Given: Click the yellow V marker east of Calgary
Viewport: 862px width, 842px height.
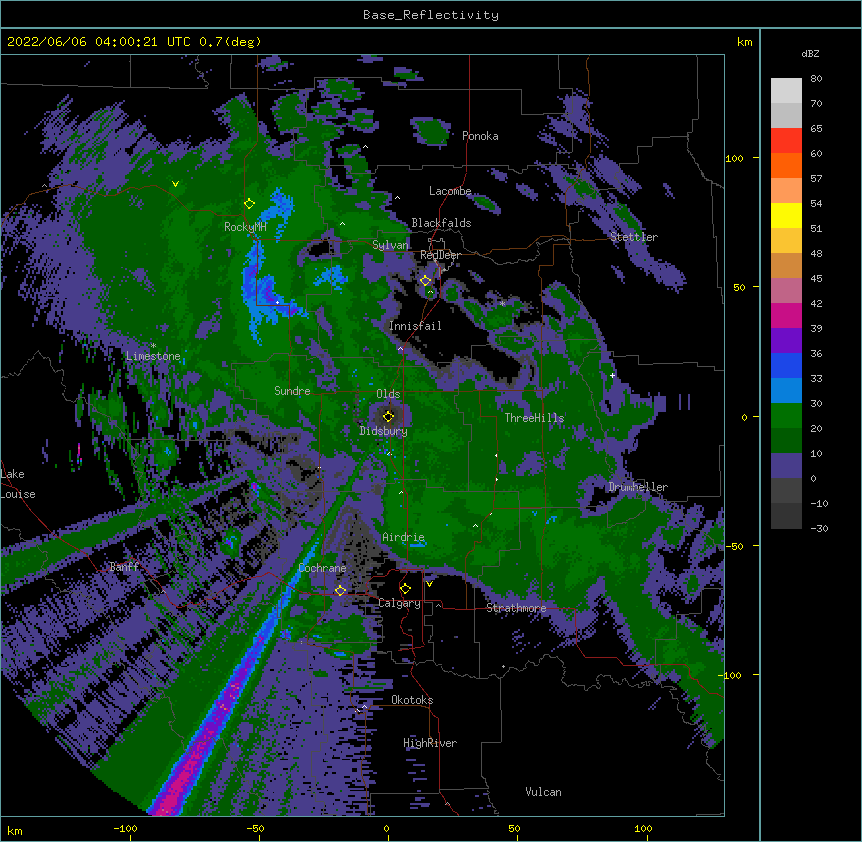Looking at the screenshot, I should pyautogui.click(x=429, y=584).
